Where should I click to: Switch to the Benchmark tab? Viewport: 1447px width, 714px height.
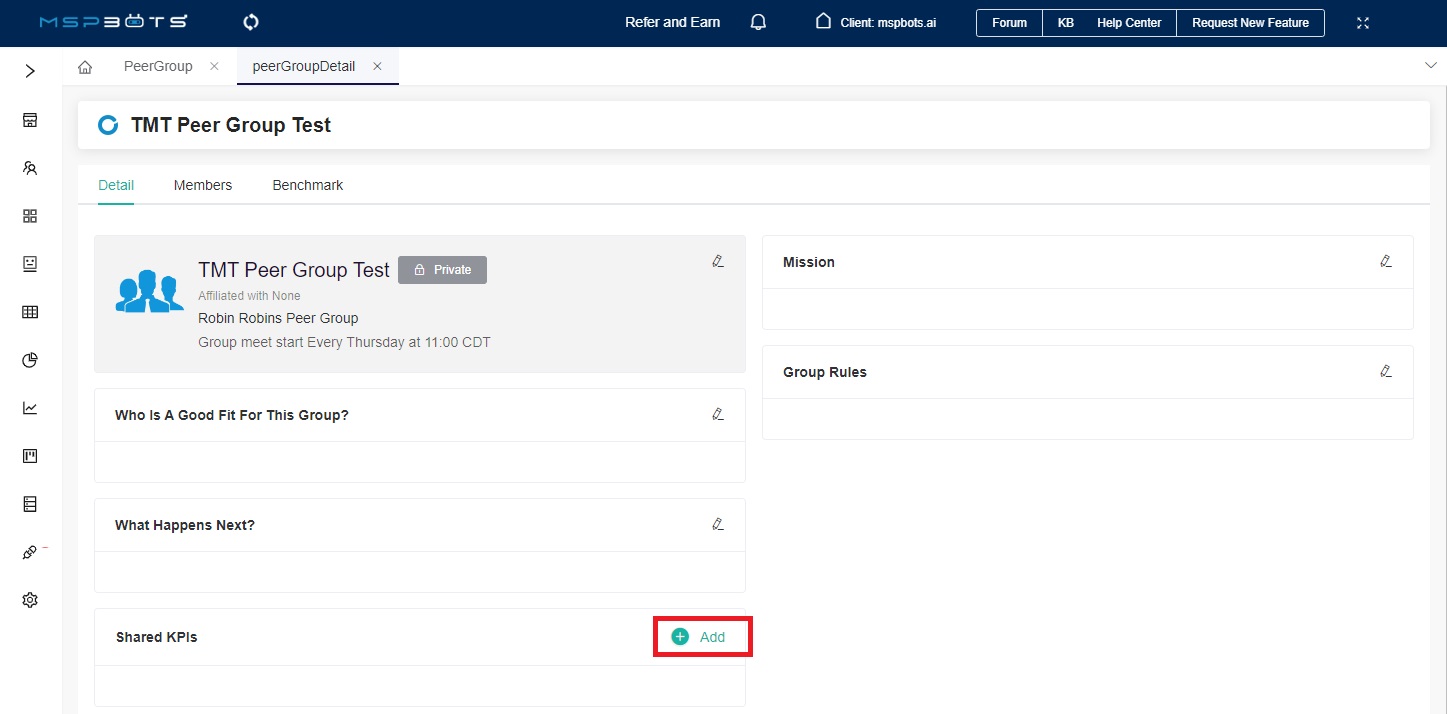(307, 185)
